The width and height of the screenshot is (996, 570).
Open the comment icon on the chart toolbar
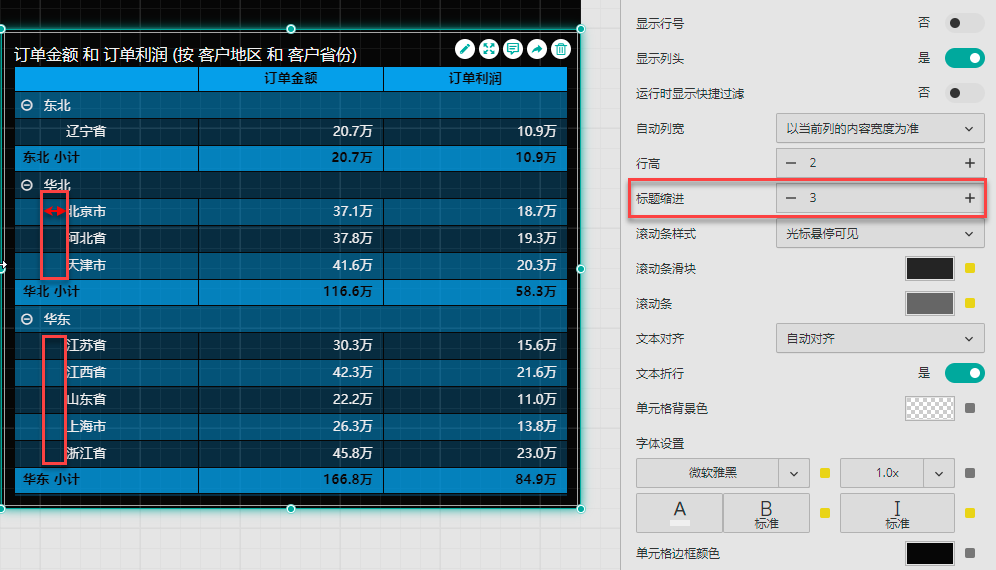(x=513, y=49)
